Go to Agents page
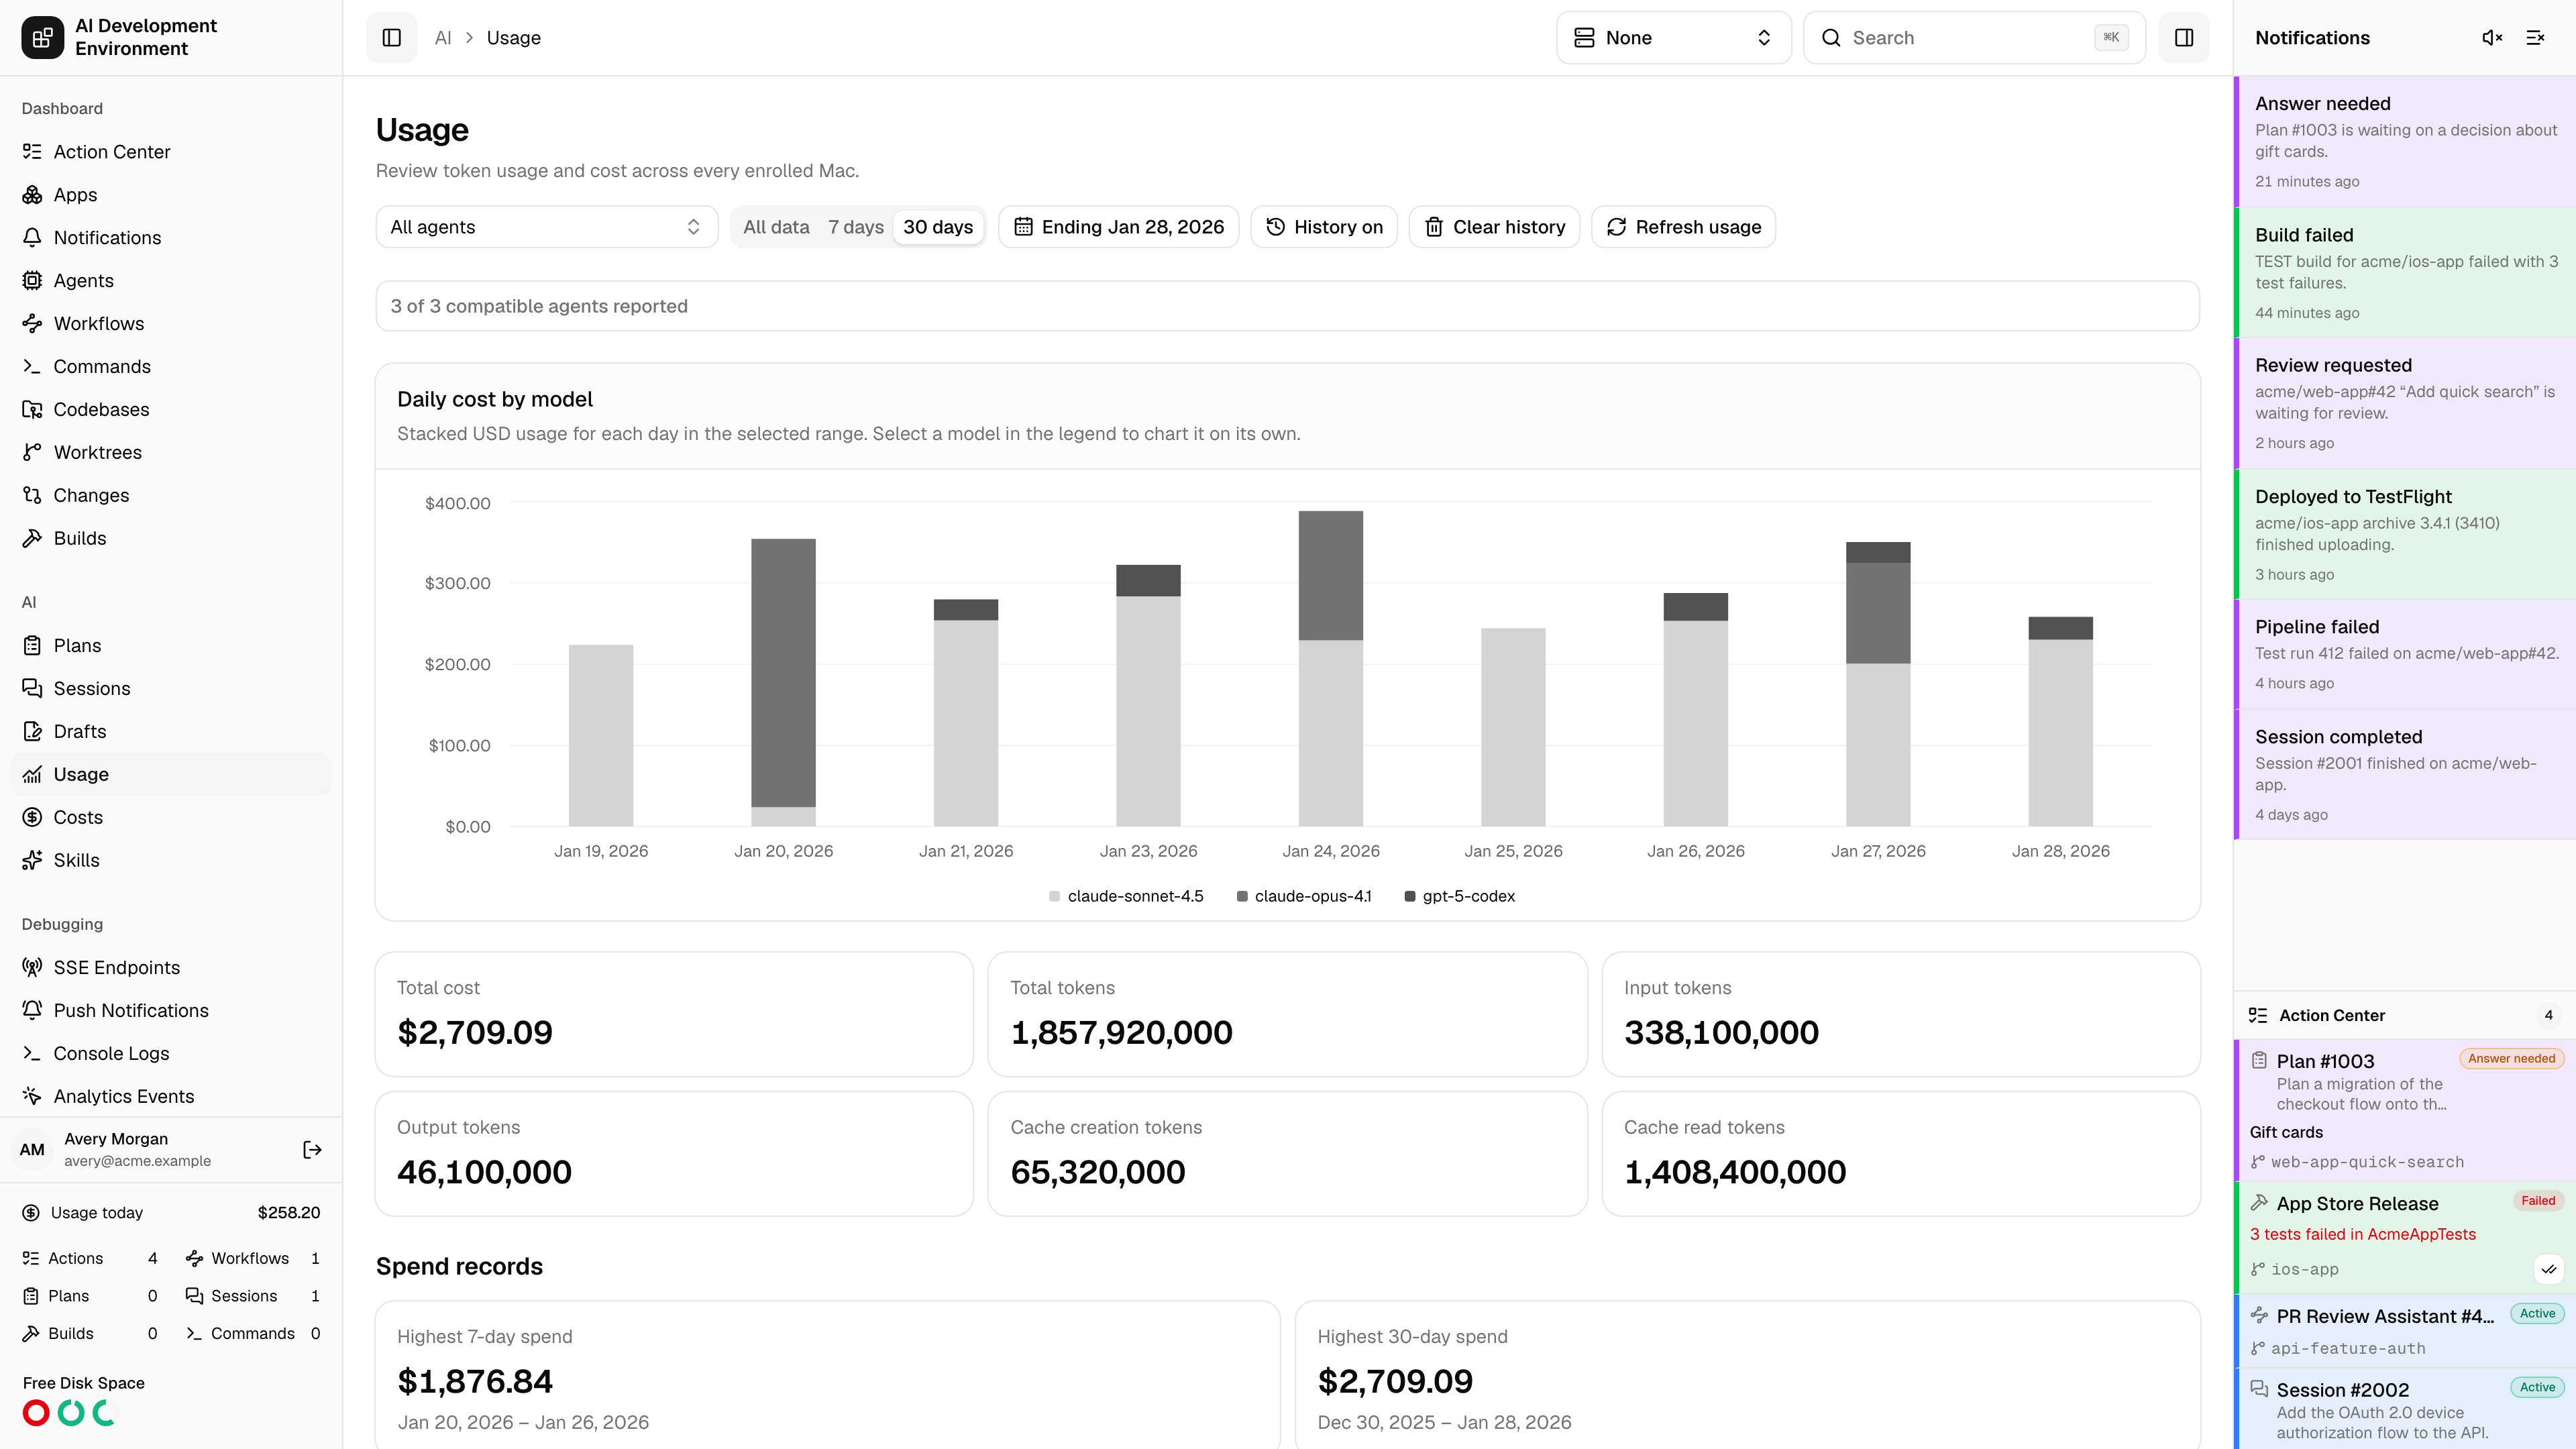Screen dimensions: 2576x1449 (x=171, y=281)
